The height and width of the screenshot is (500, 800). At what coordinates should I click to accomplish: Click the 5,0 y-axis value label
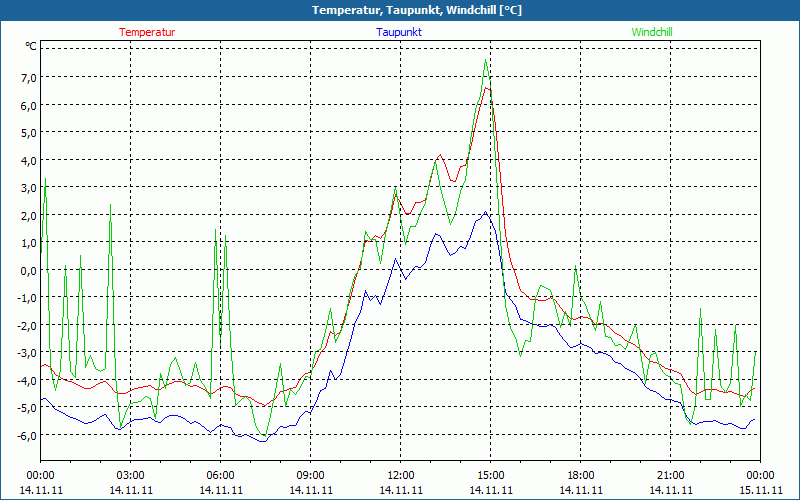point(27,133)
